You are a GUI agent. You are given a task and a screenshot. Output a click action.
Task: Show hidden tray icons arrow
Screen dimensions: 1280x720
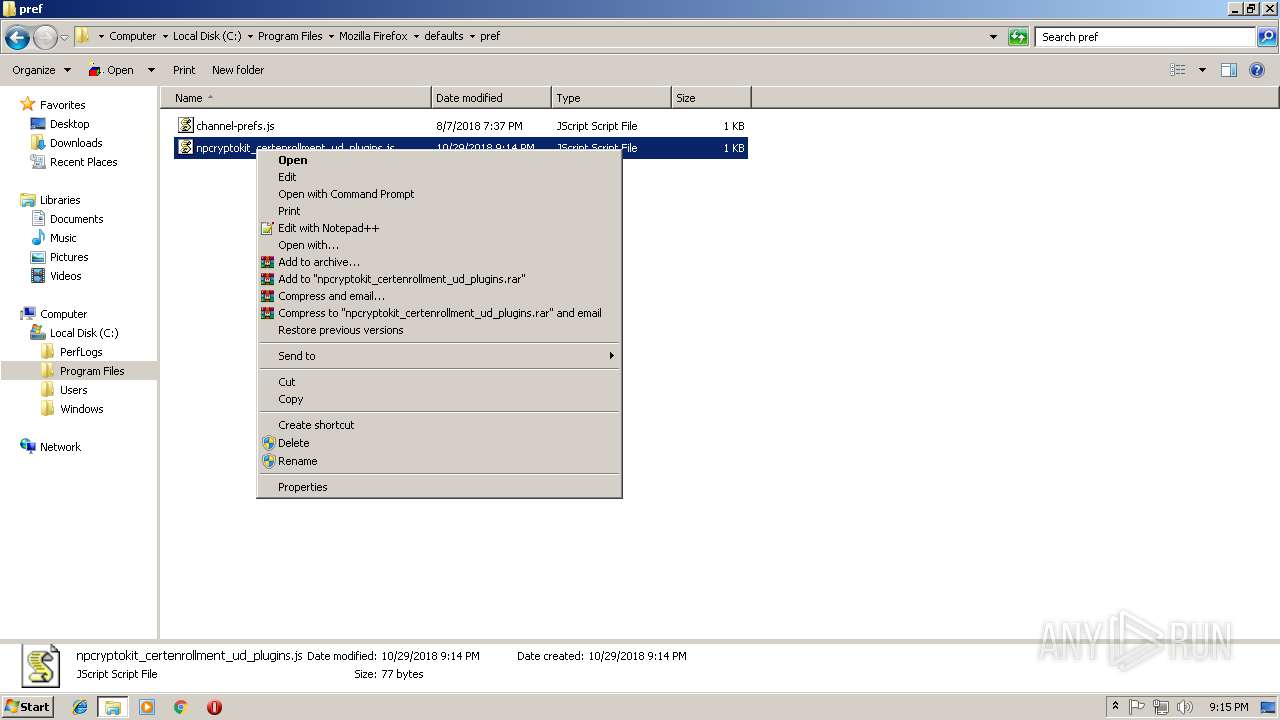point(1115,707)
